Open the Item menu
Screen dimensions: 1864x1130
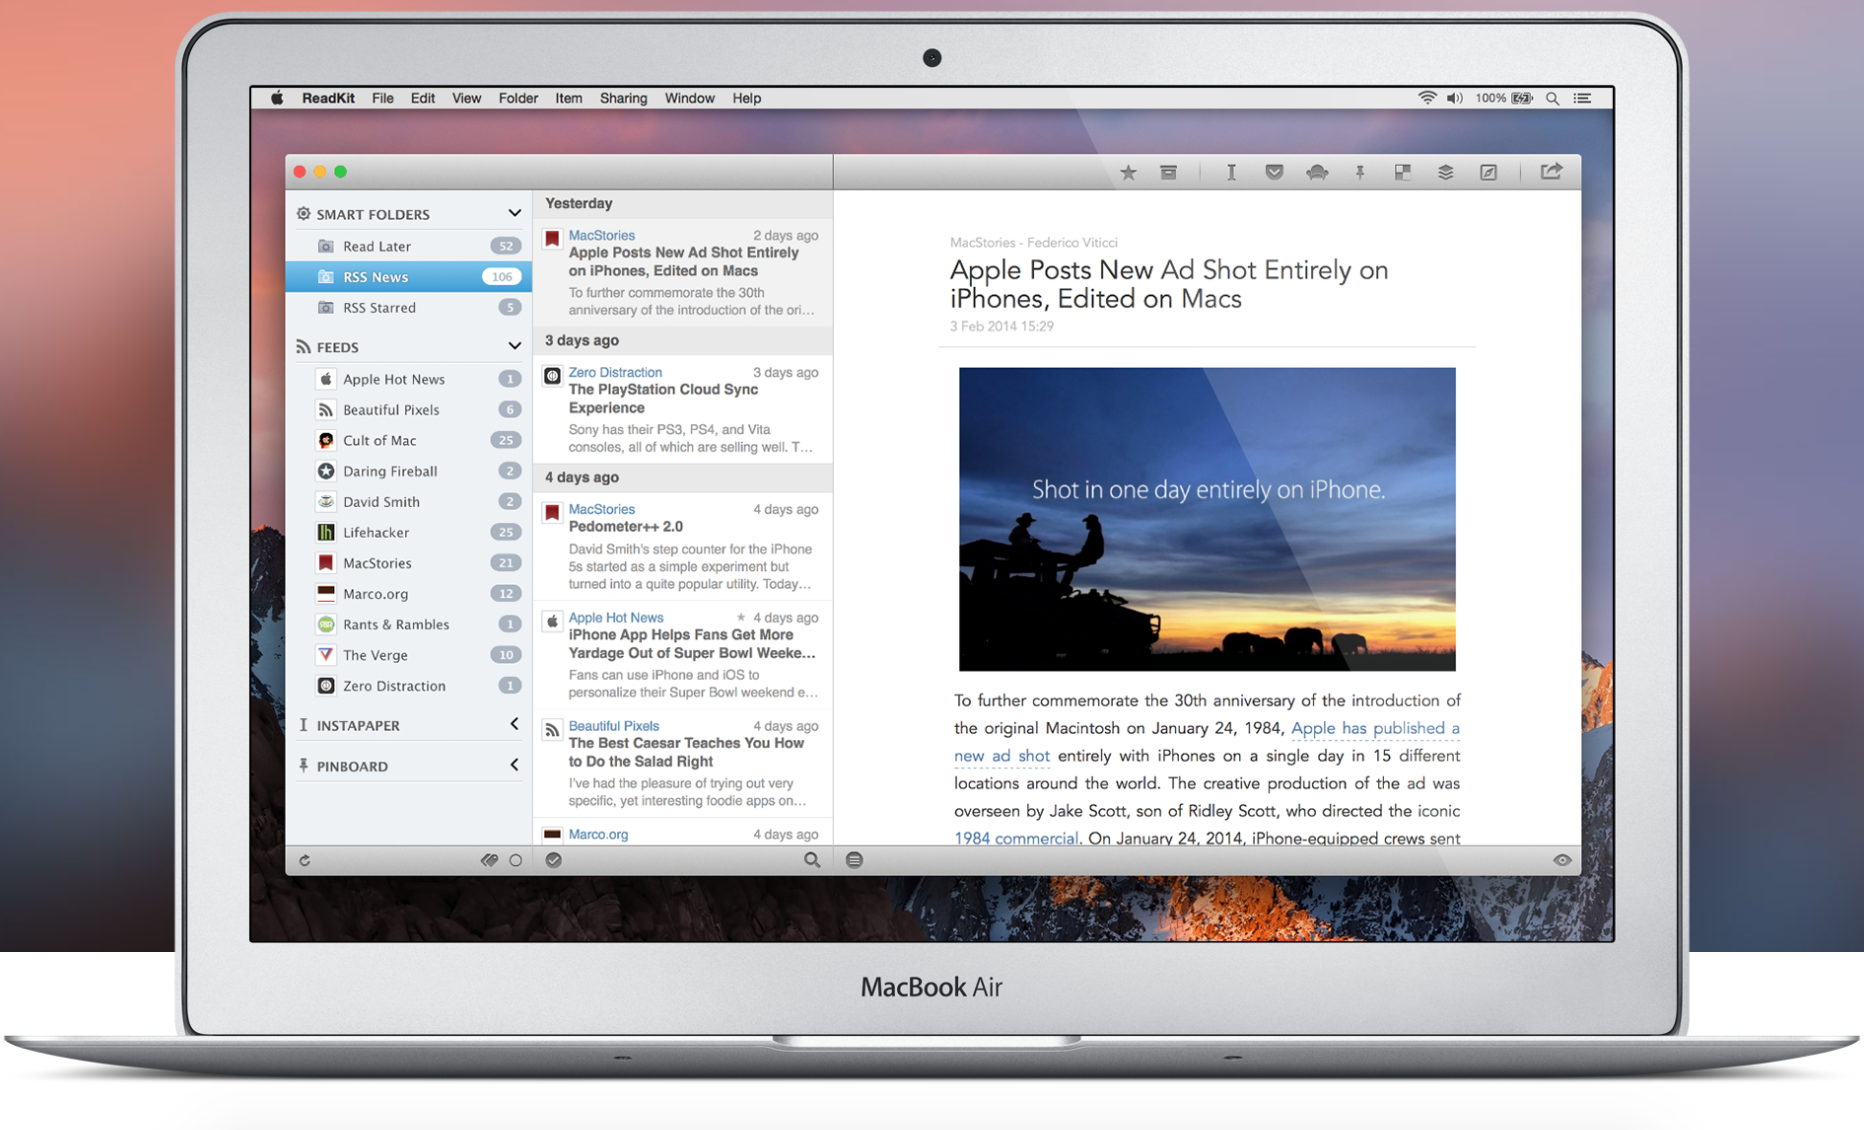point(568,98)
